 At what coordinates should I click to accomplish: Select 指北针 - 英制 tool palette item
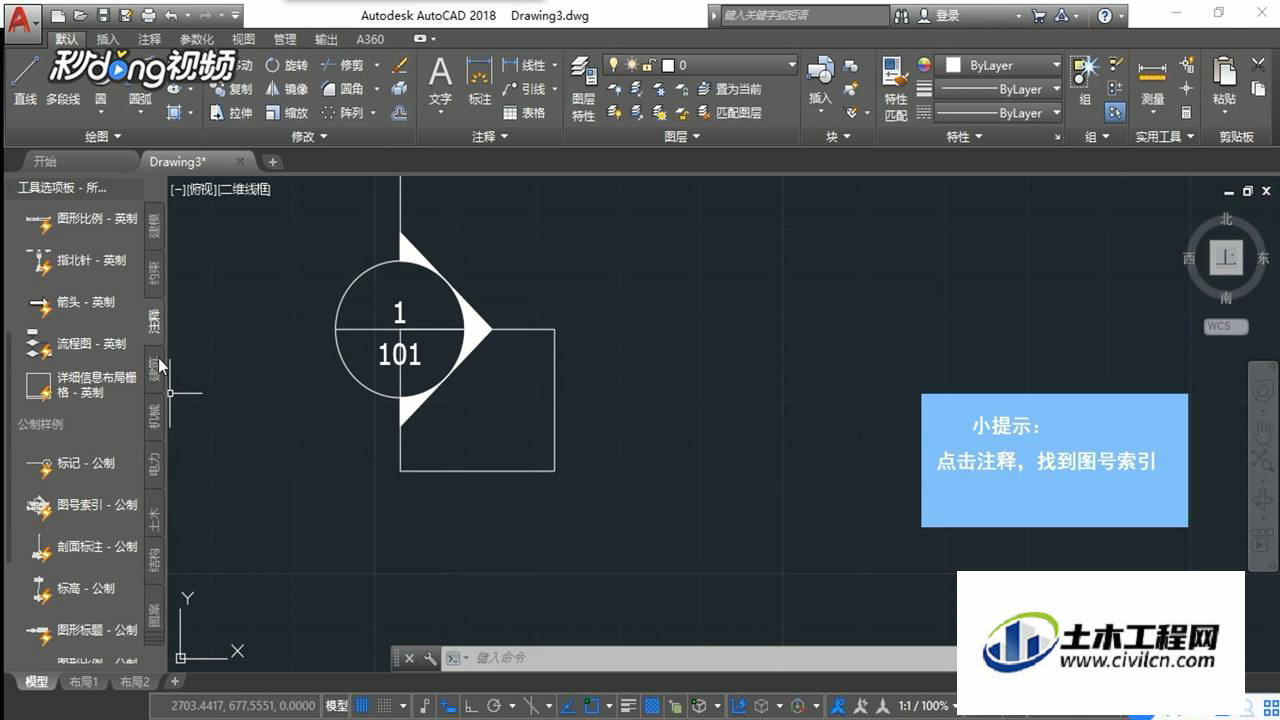pos(76,261)
